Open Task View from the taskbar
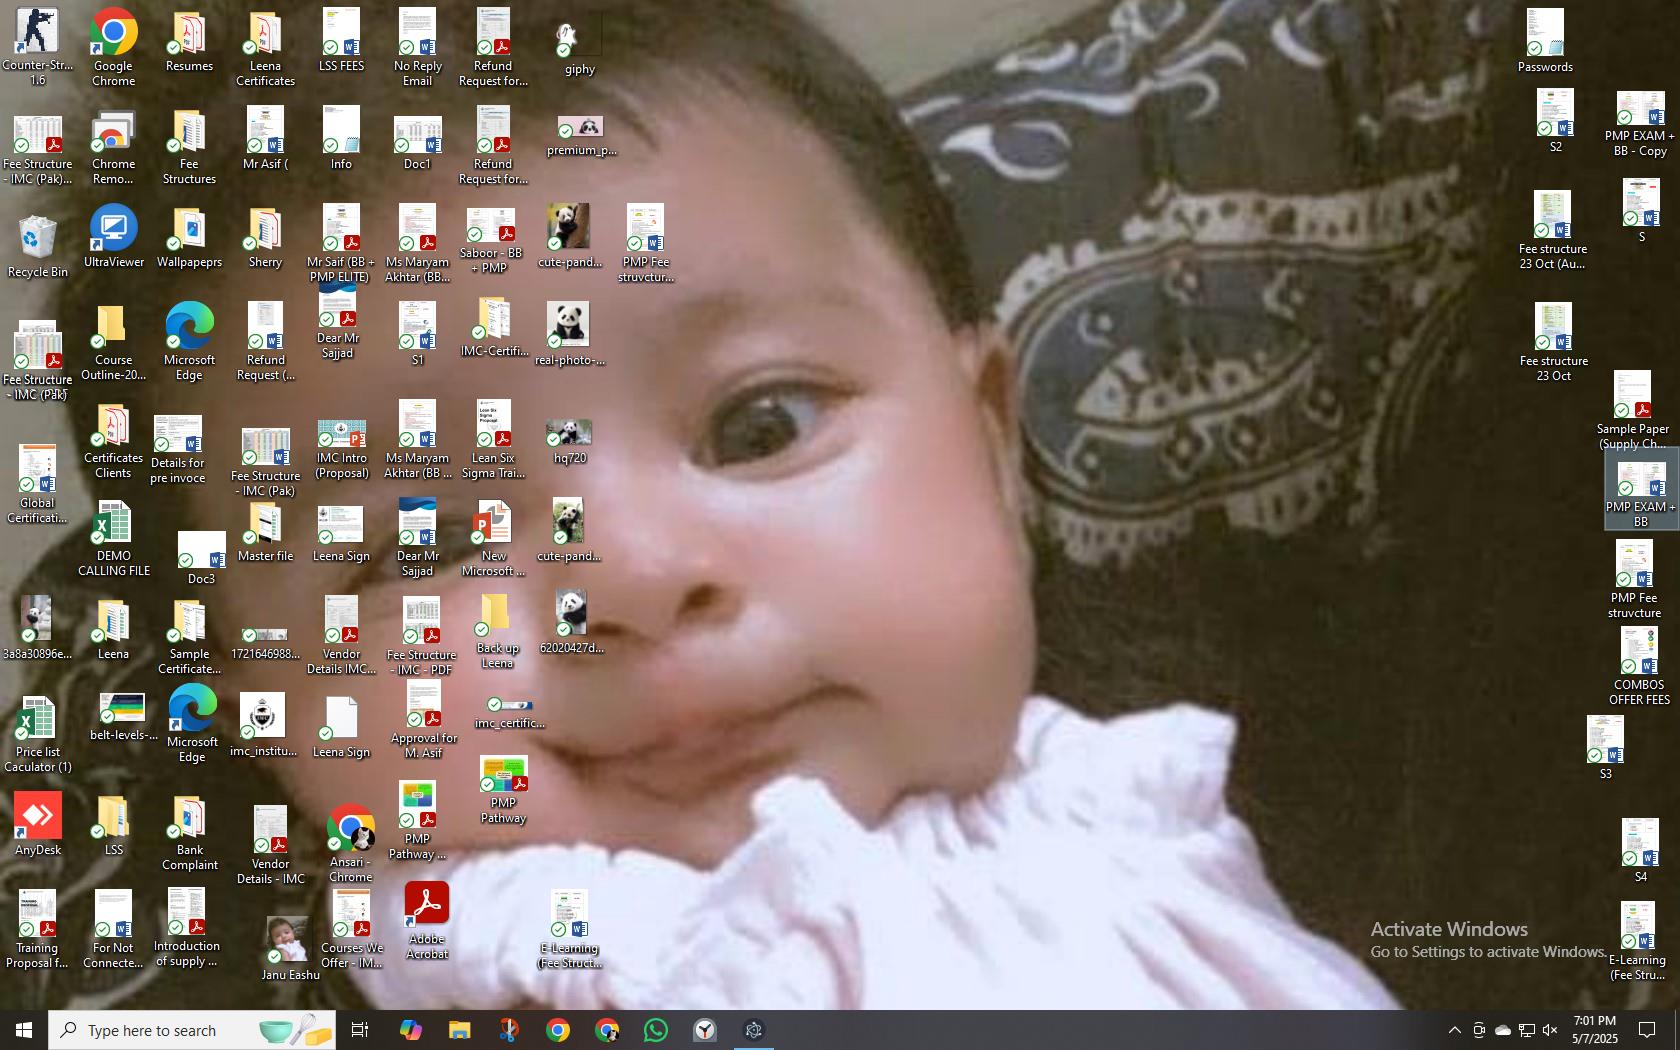Screen dimensions: 1680x1050 360,1030
